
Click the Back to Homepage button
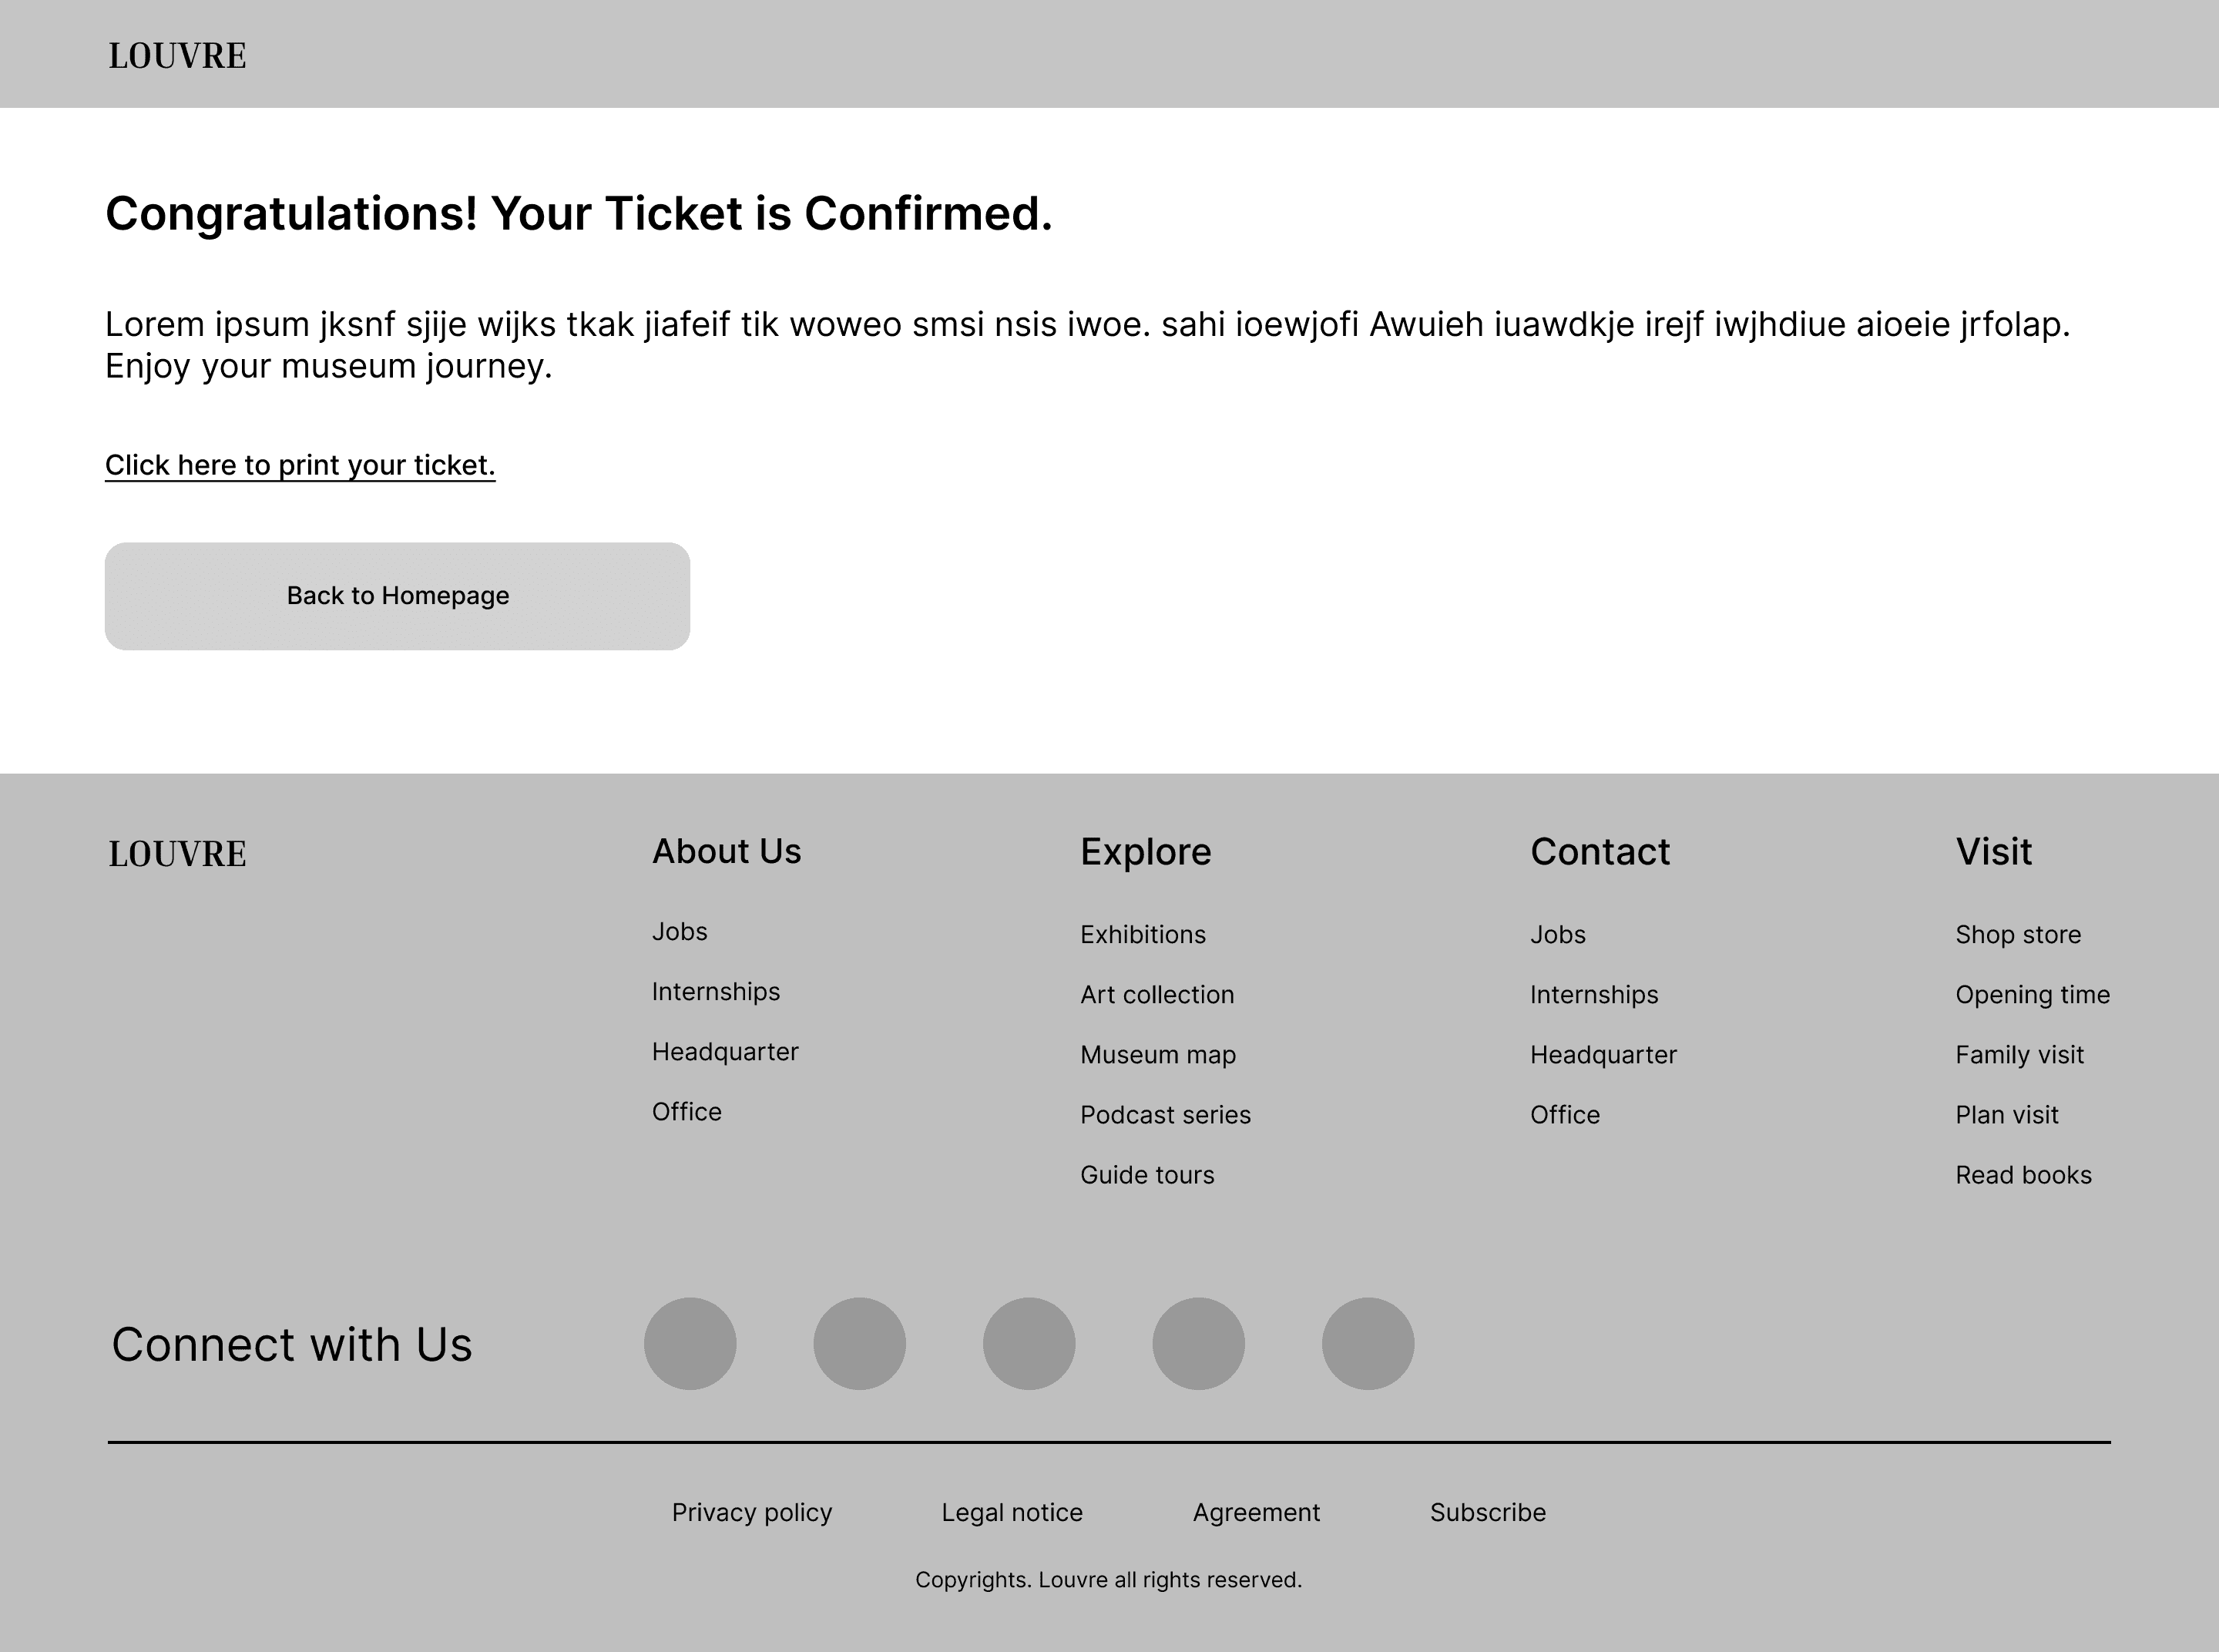coord(397,596)
